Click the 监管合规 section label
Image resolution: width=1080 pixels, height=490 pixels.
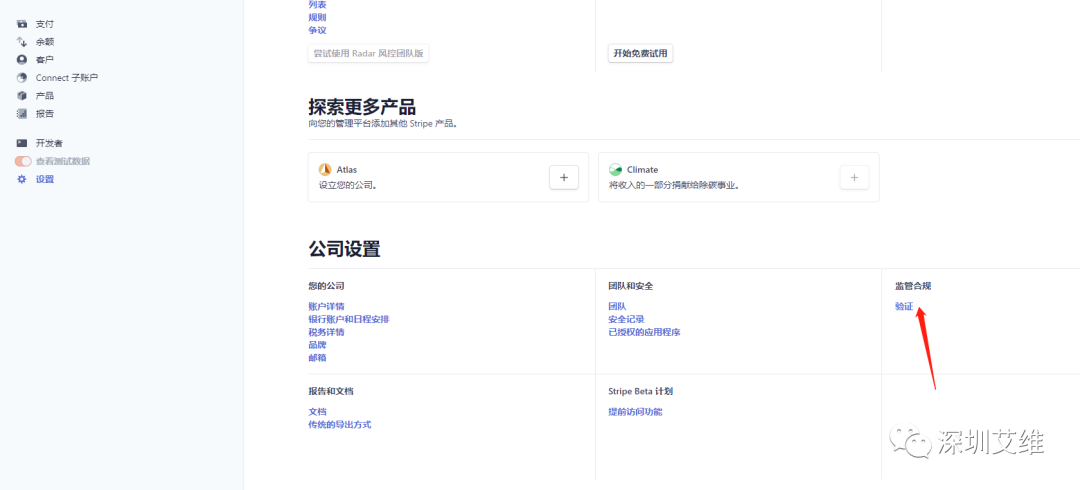pyautogui.click(x=913, y=285)
